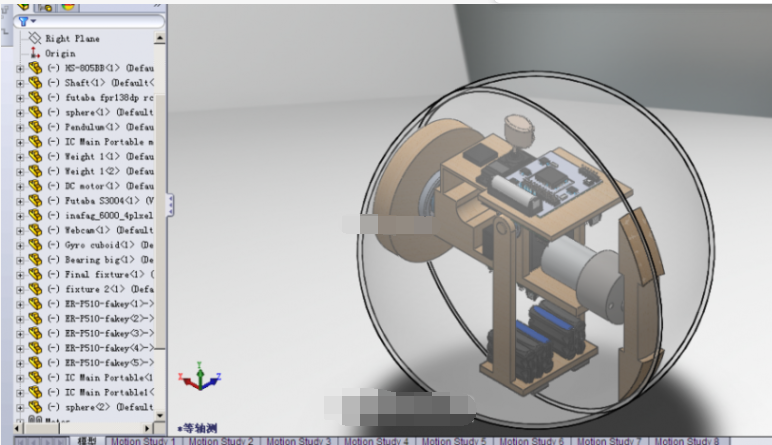
Task: Expand the ER-P510-fakey<2> node
Action: click(x=20, y=319)
